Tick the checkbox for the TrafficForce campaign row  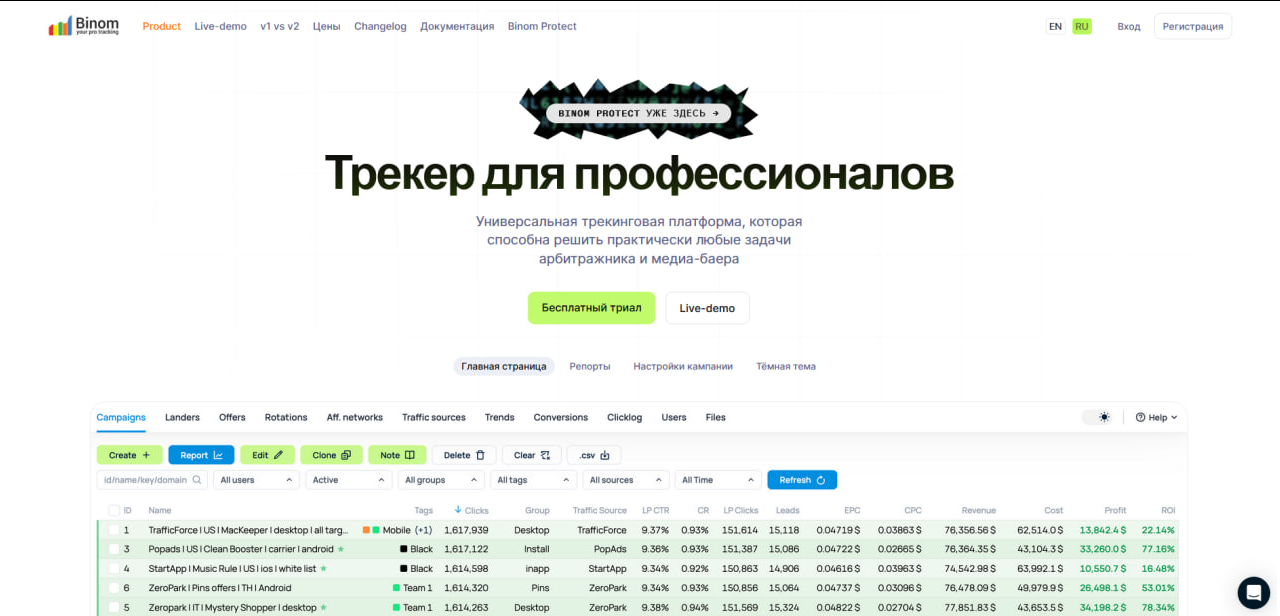click(x=114, y=530)
